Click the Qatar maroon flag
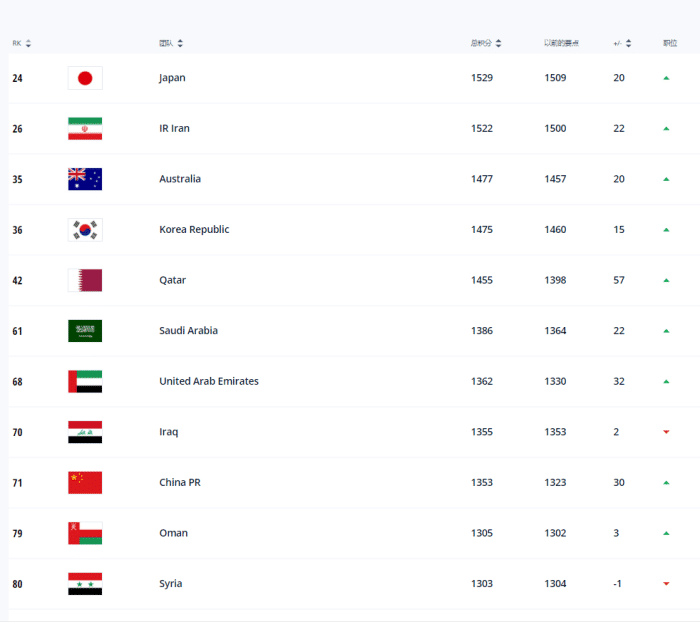This screenshot has width=700, height=622. click(85, 280)
